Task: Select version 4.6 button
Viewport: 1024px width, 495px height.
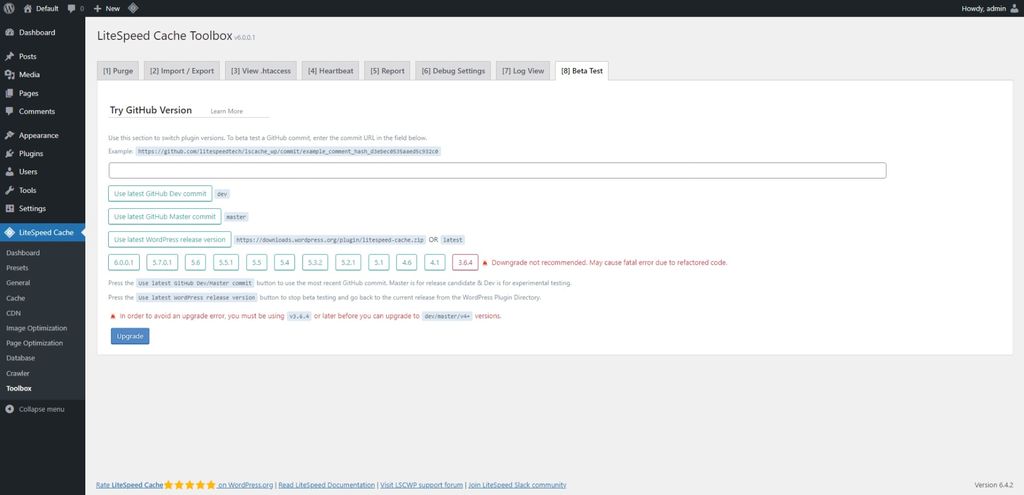Action: 406,263
